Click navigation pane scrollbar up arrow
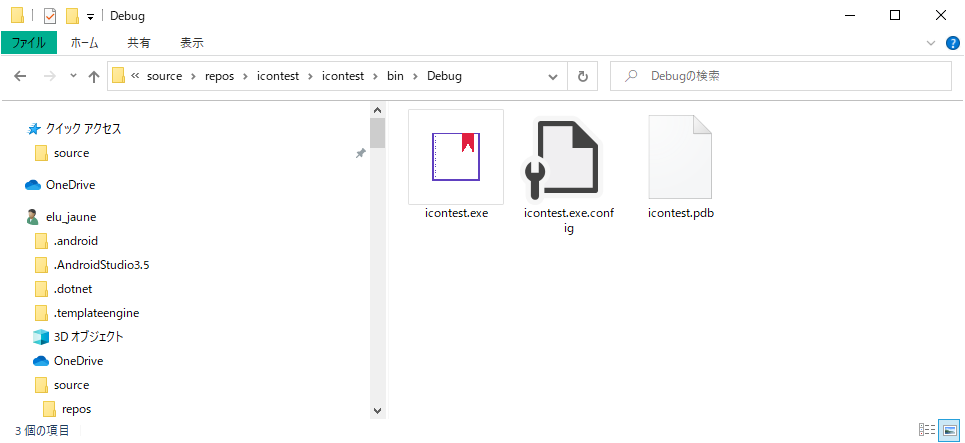 (x=378, y=110)
